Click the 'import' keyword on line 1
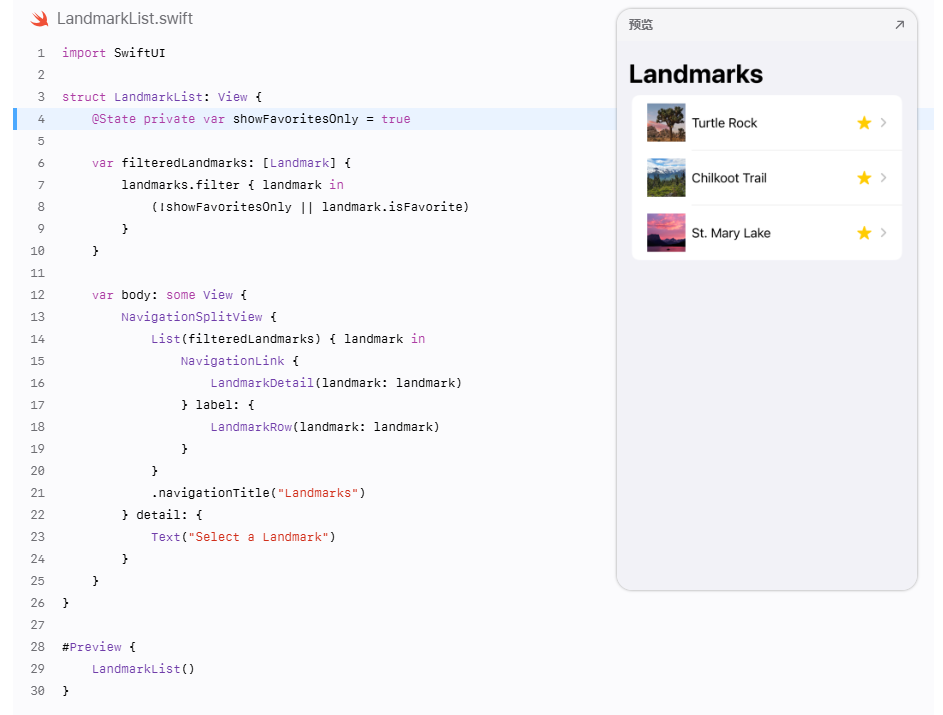943x715 pixels. point(84,53)
